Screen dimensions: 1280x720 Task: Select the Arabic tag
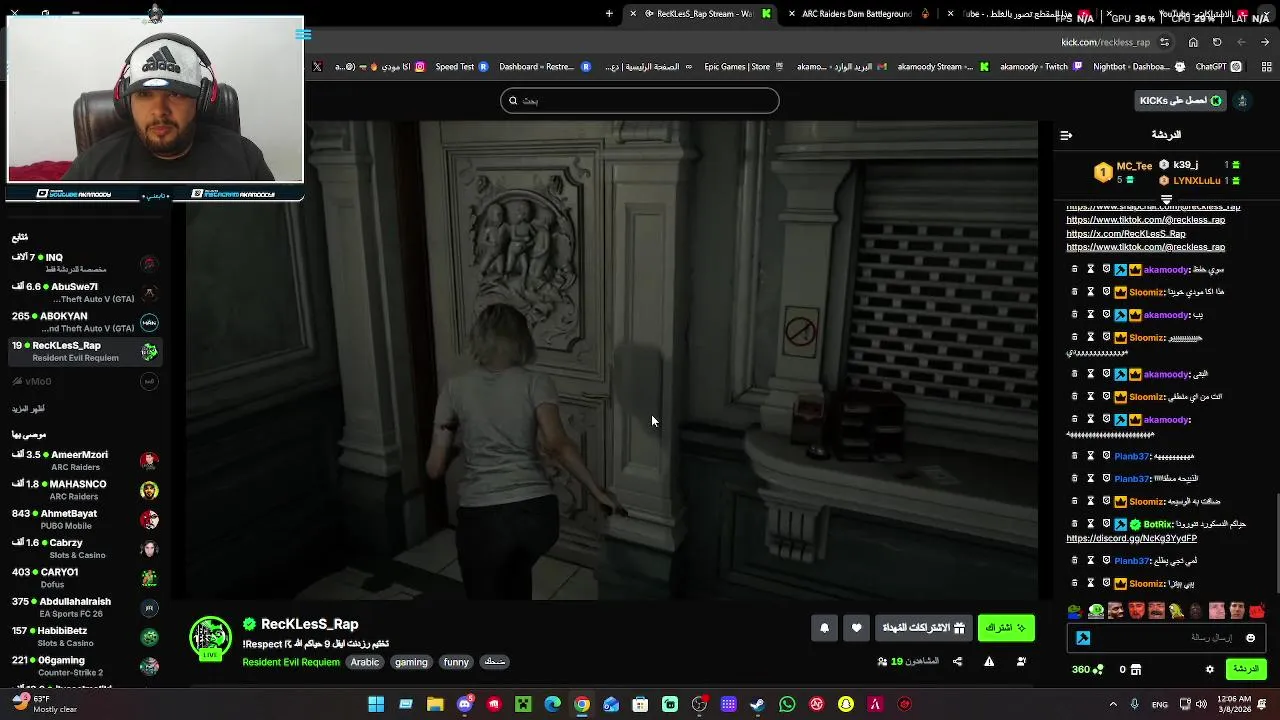point(365,662)
